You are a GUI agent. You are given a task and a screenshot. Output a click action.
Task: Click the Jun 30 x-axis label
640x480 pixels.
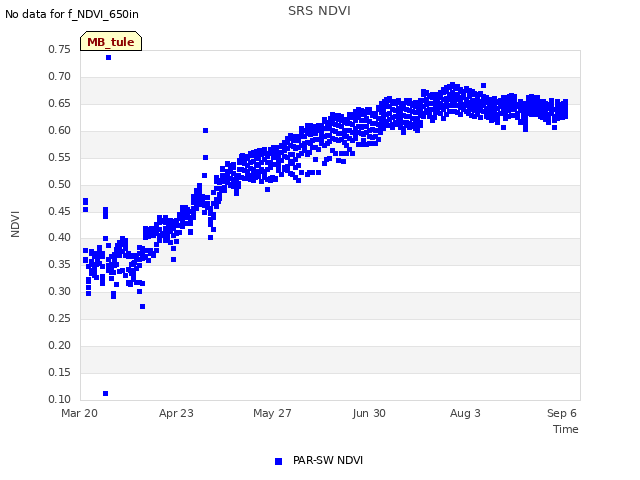click(x=369, y=413)
